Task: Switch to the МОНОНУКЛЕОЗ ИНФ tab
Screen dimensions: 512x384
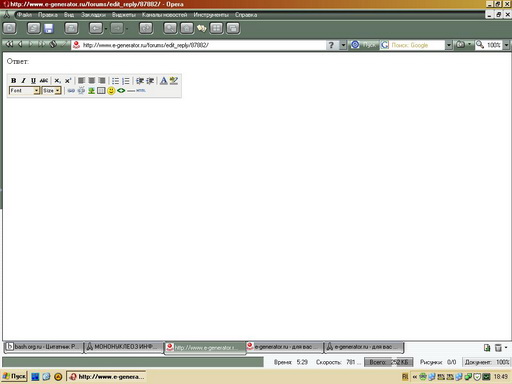Action: pyautogui.click(x=123, y=347)
